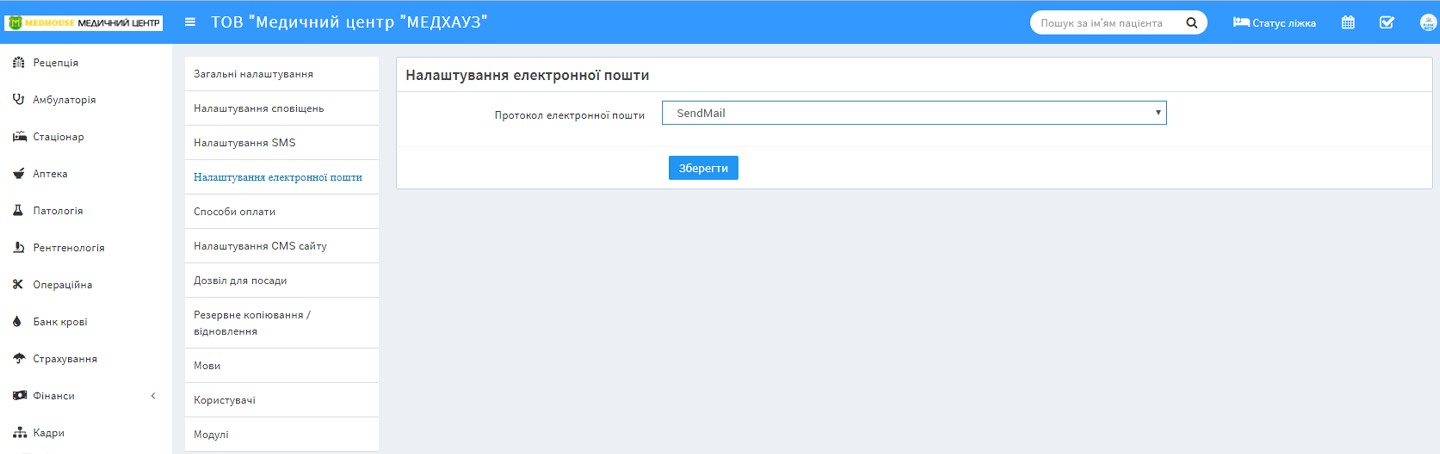The height and width of the screenshot is (454, 1440).
Task: Open the calendar icon in header
Action: (1348, 22)
